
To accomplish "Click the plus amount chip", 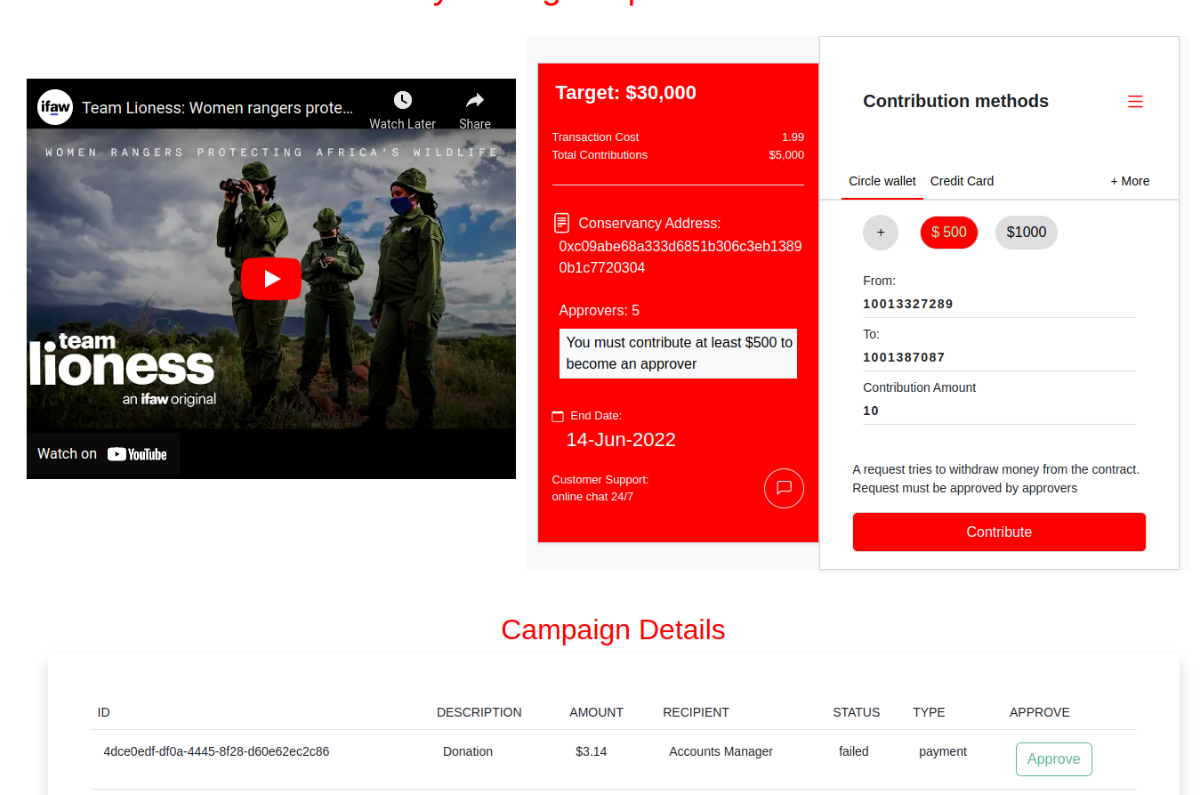I will 880,232.
